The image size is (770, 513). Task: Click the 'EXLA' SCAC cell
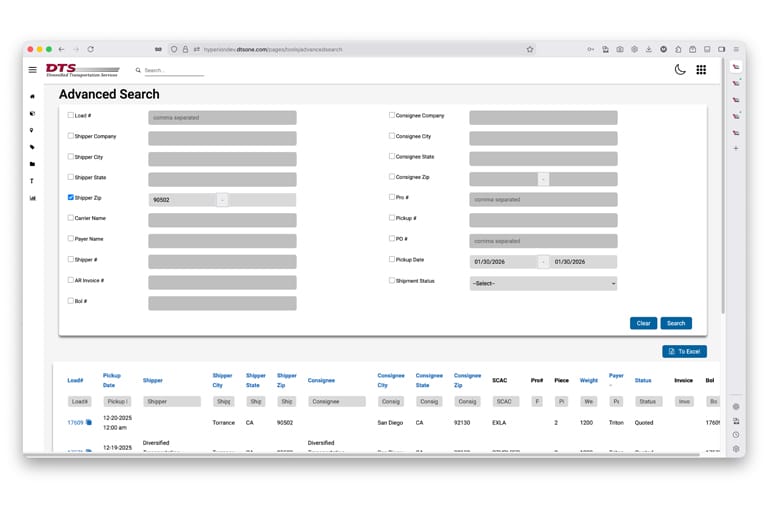coord(499,423)
